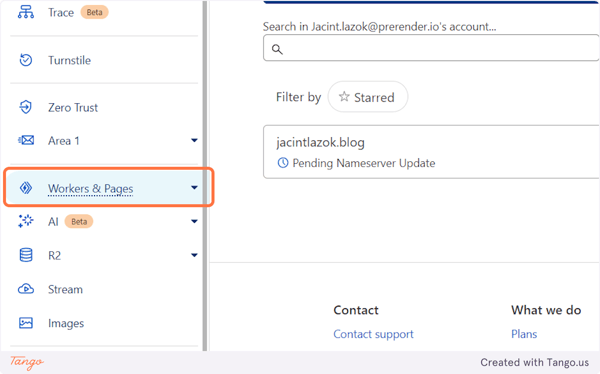Open Turnstile from the sidebar
The width and height of the screenshot is (600, 374).
pos(69,60)
